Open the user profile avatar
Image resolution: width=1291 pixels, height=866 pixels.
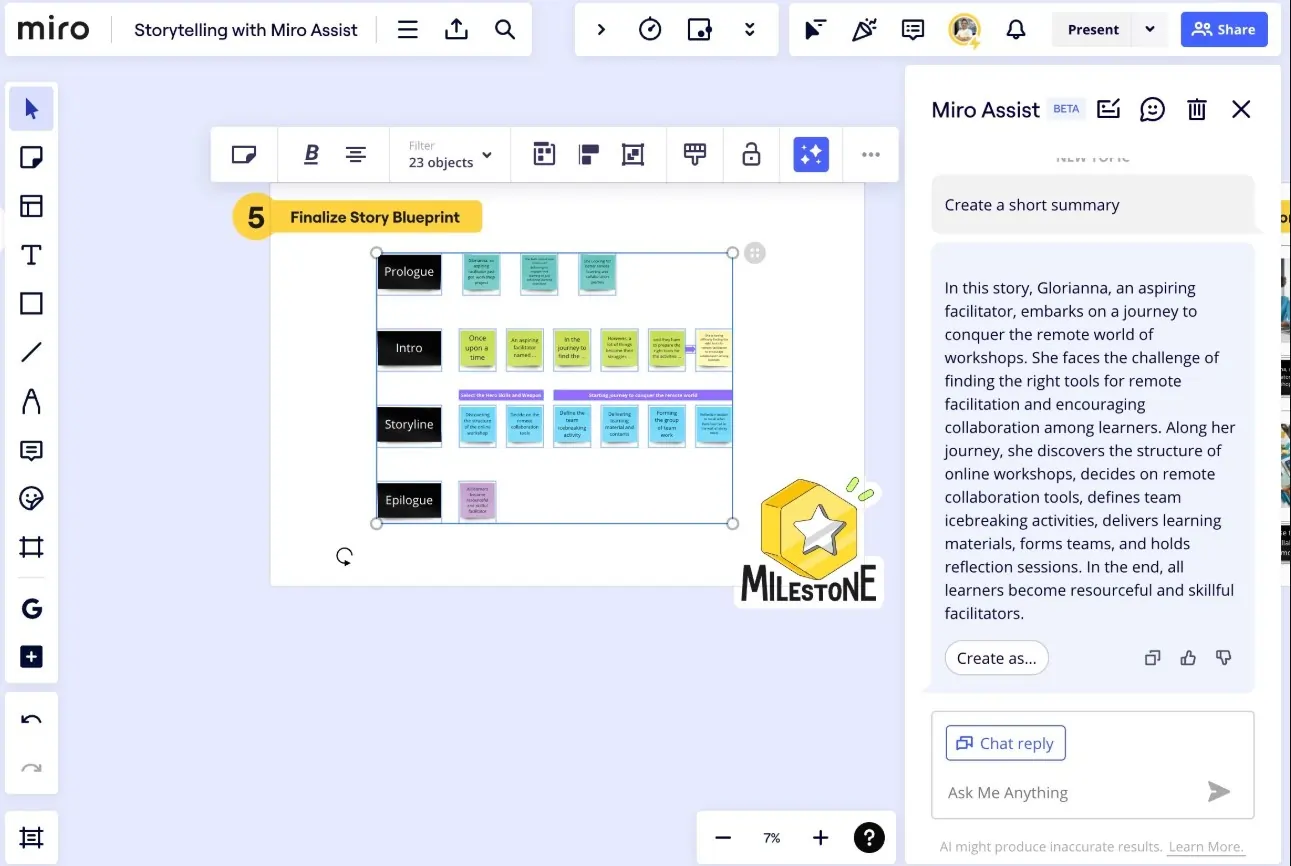click(965, 30)
